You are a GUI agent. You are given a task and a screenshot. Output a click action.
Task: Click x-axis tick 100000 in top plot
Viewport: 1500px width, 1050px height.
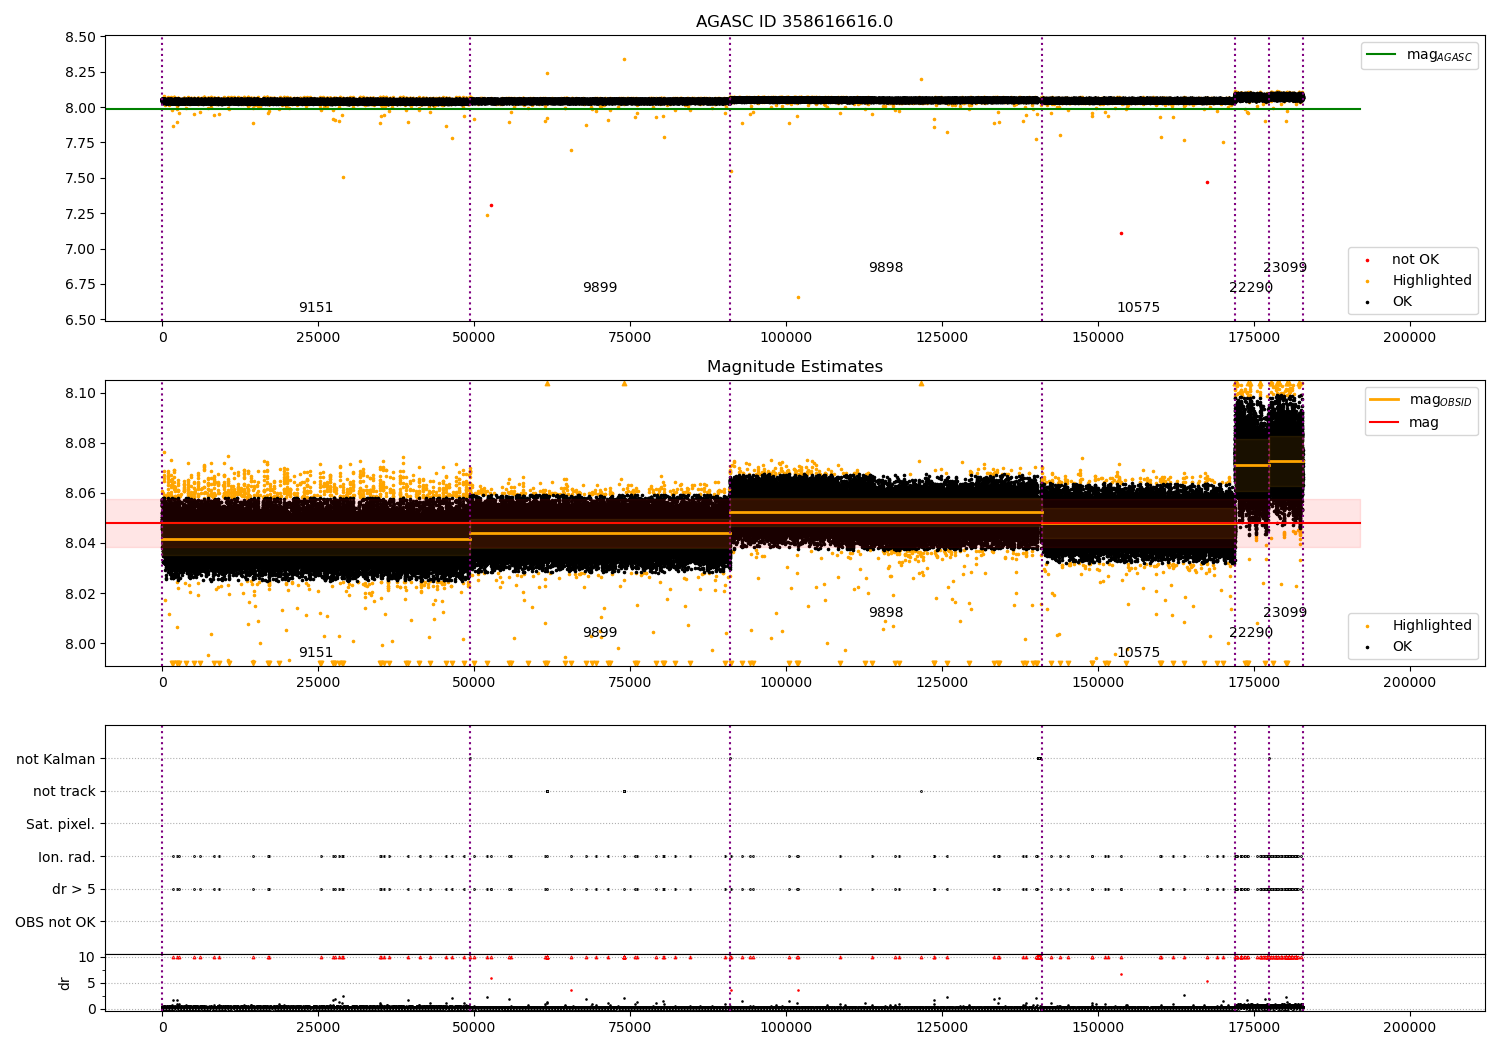[786, 338]
